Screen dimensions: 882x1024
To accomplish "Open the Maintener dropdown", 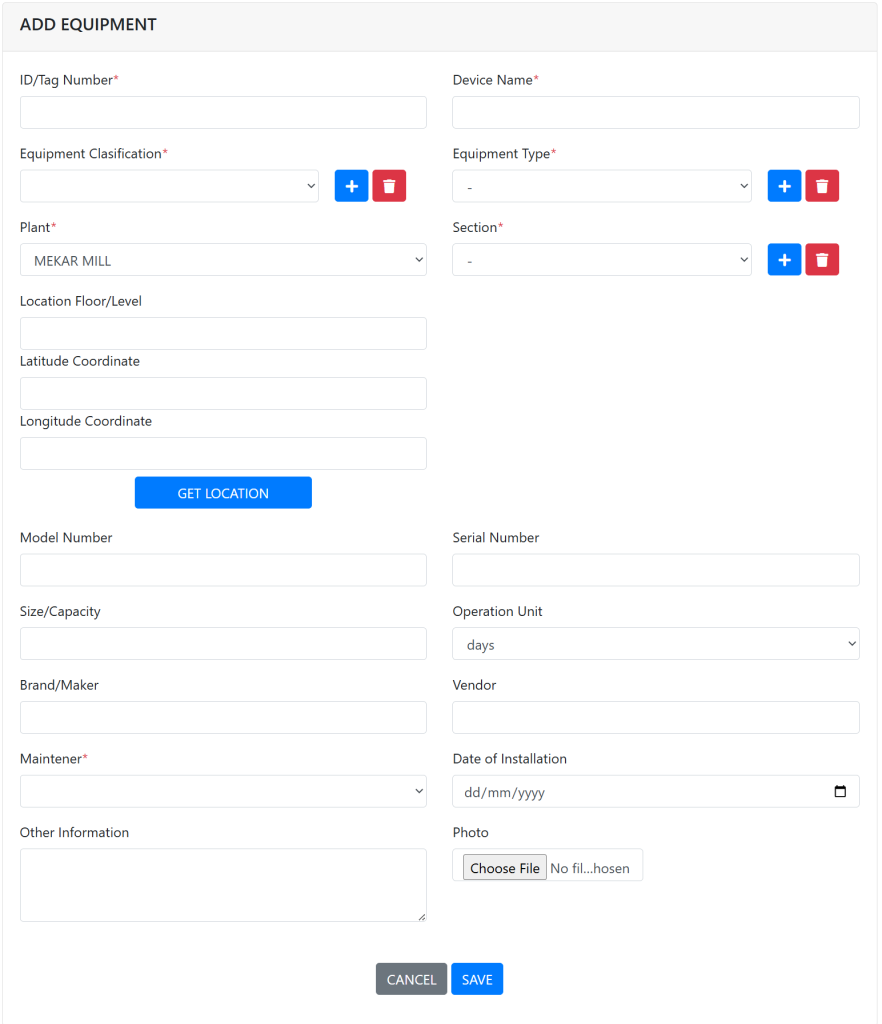I will pyautogui.click(x=223, y=791).
